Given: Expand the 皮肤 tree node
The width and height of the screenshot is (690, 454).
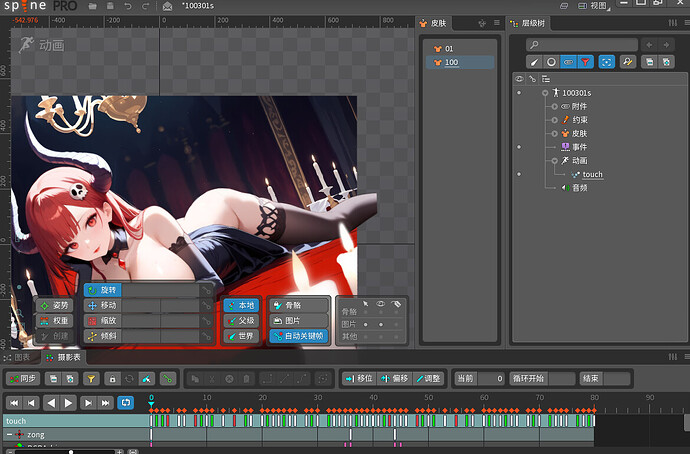Looking at the screenshot, I should coord(554,133).
